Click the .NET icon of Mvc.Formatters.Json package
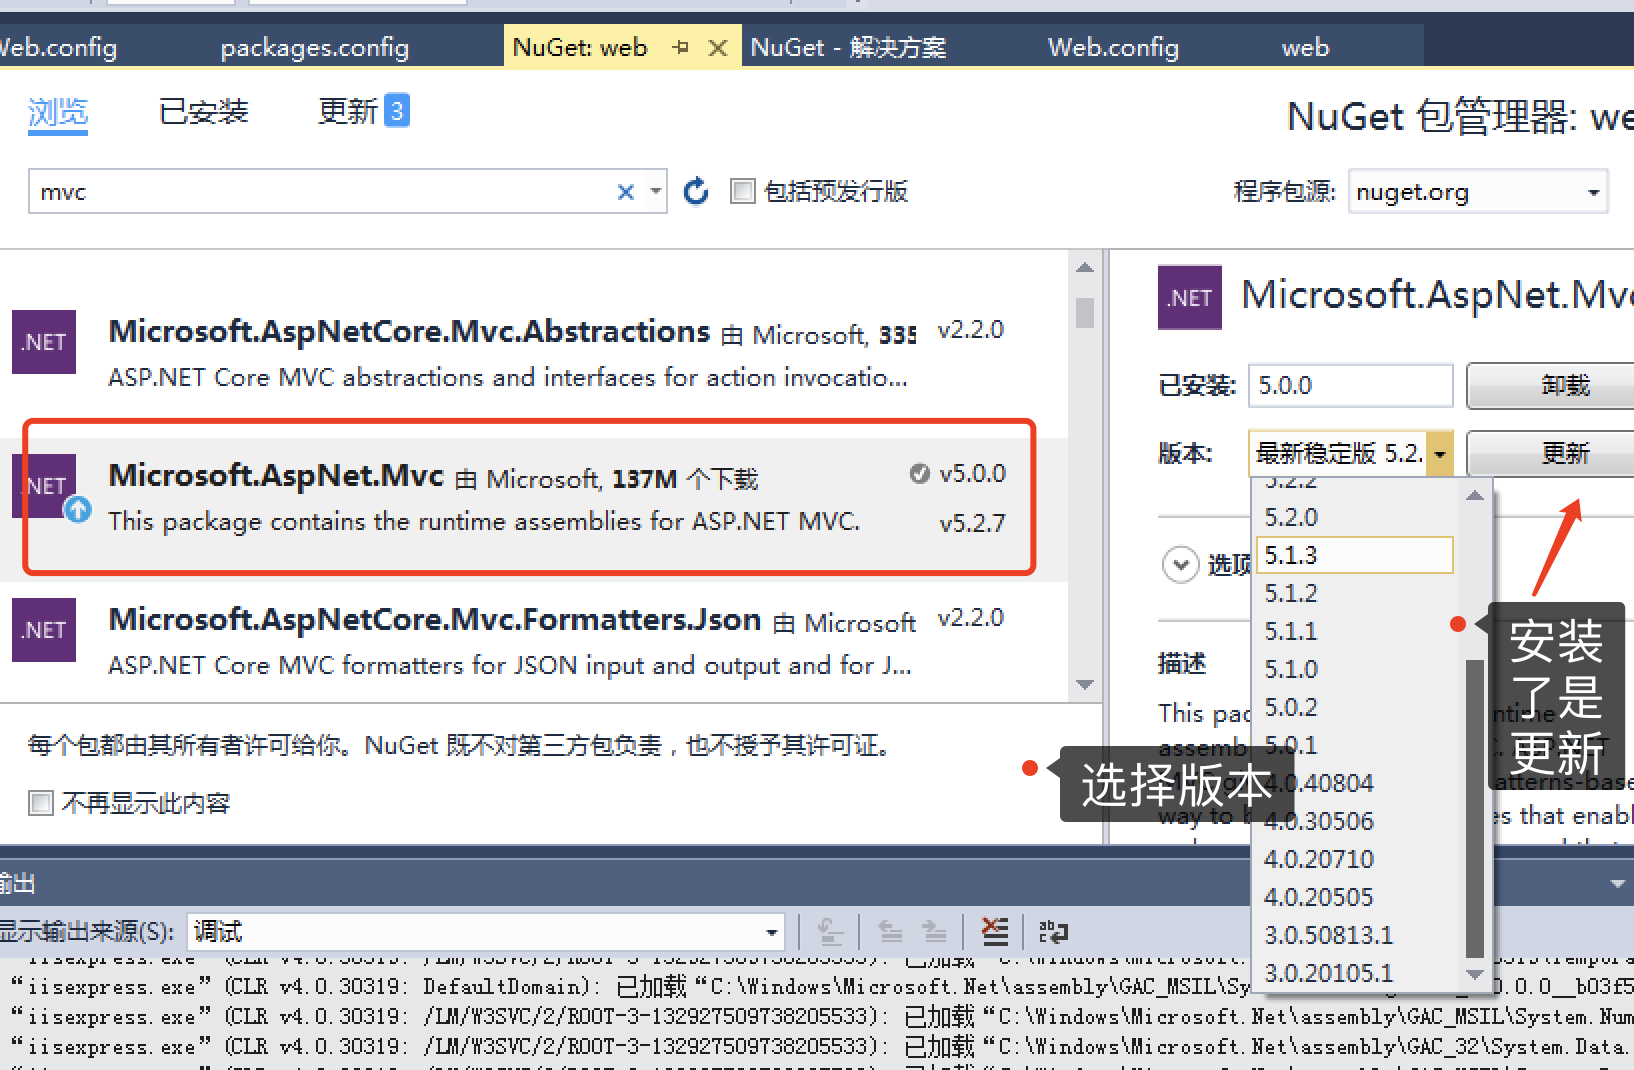 coord(44,630)
